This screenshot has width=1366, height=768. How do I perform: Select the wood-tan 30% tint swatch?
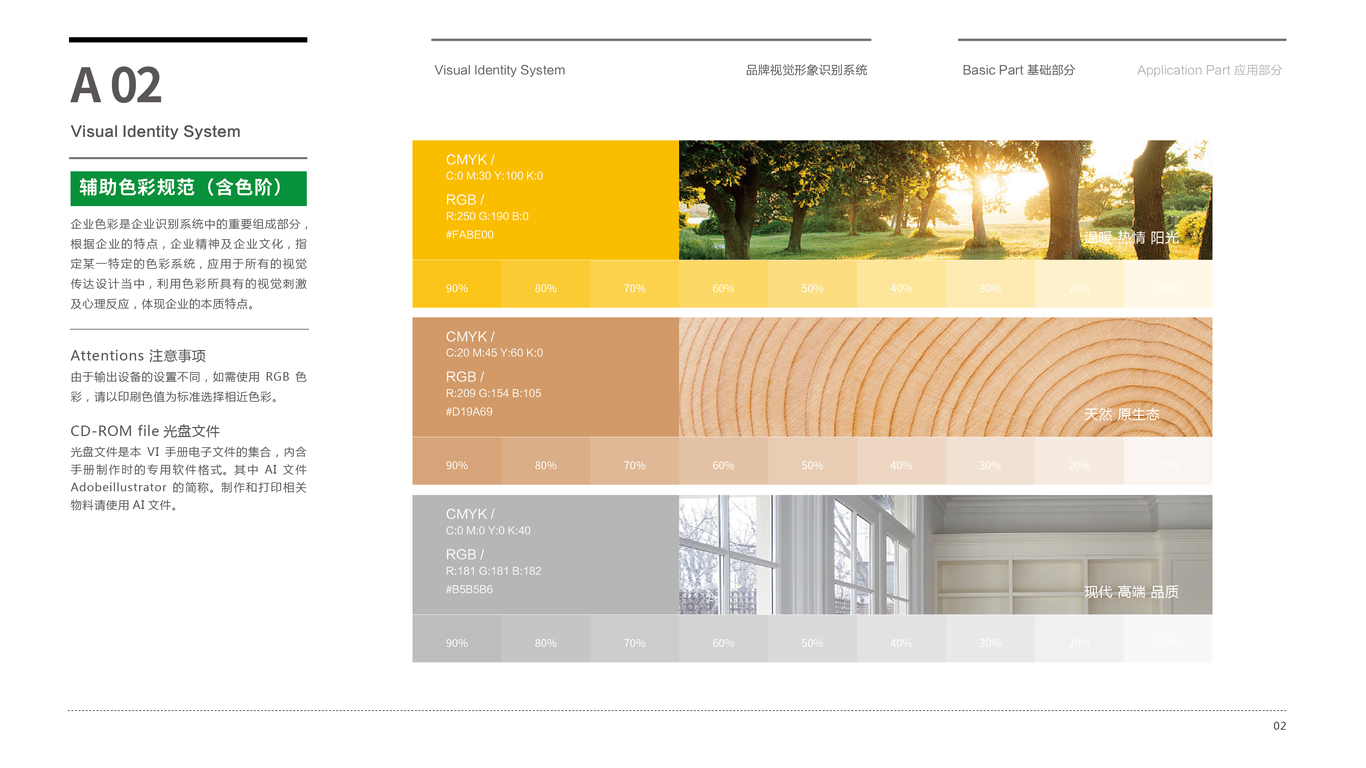990,461
